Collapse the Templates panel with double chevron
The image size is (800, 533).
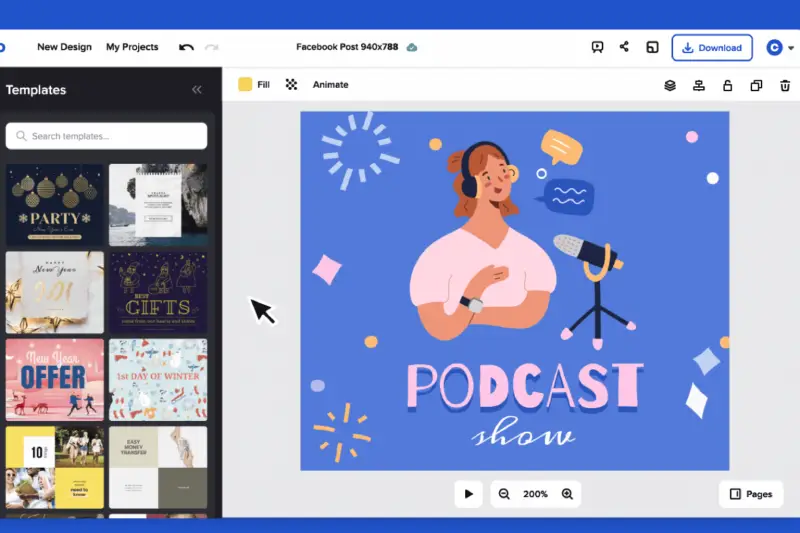197,90
